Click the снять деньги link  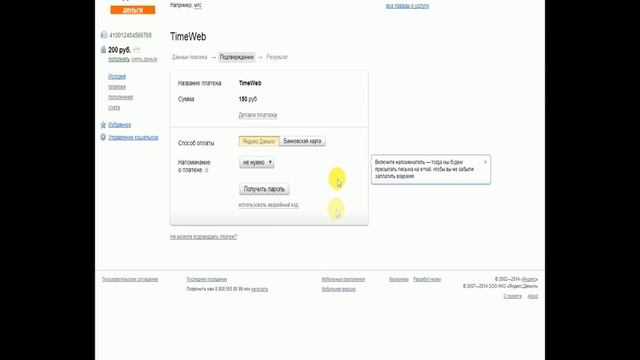tap(144, 60)
